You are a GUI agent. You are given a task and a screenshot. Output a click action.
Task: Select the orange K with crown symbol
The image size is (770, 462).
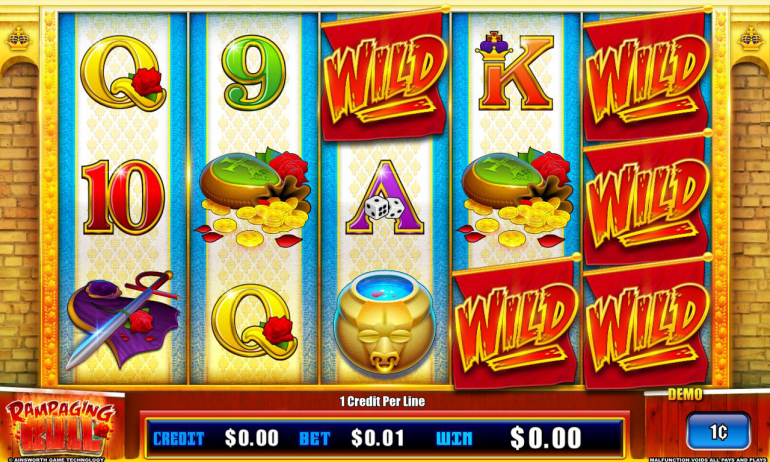[514, 71]
